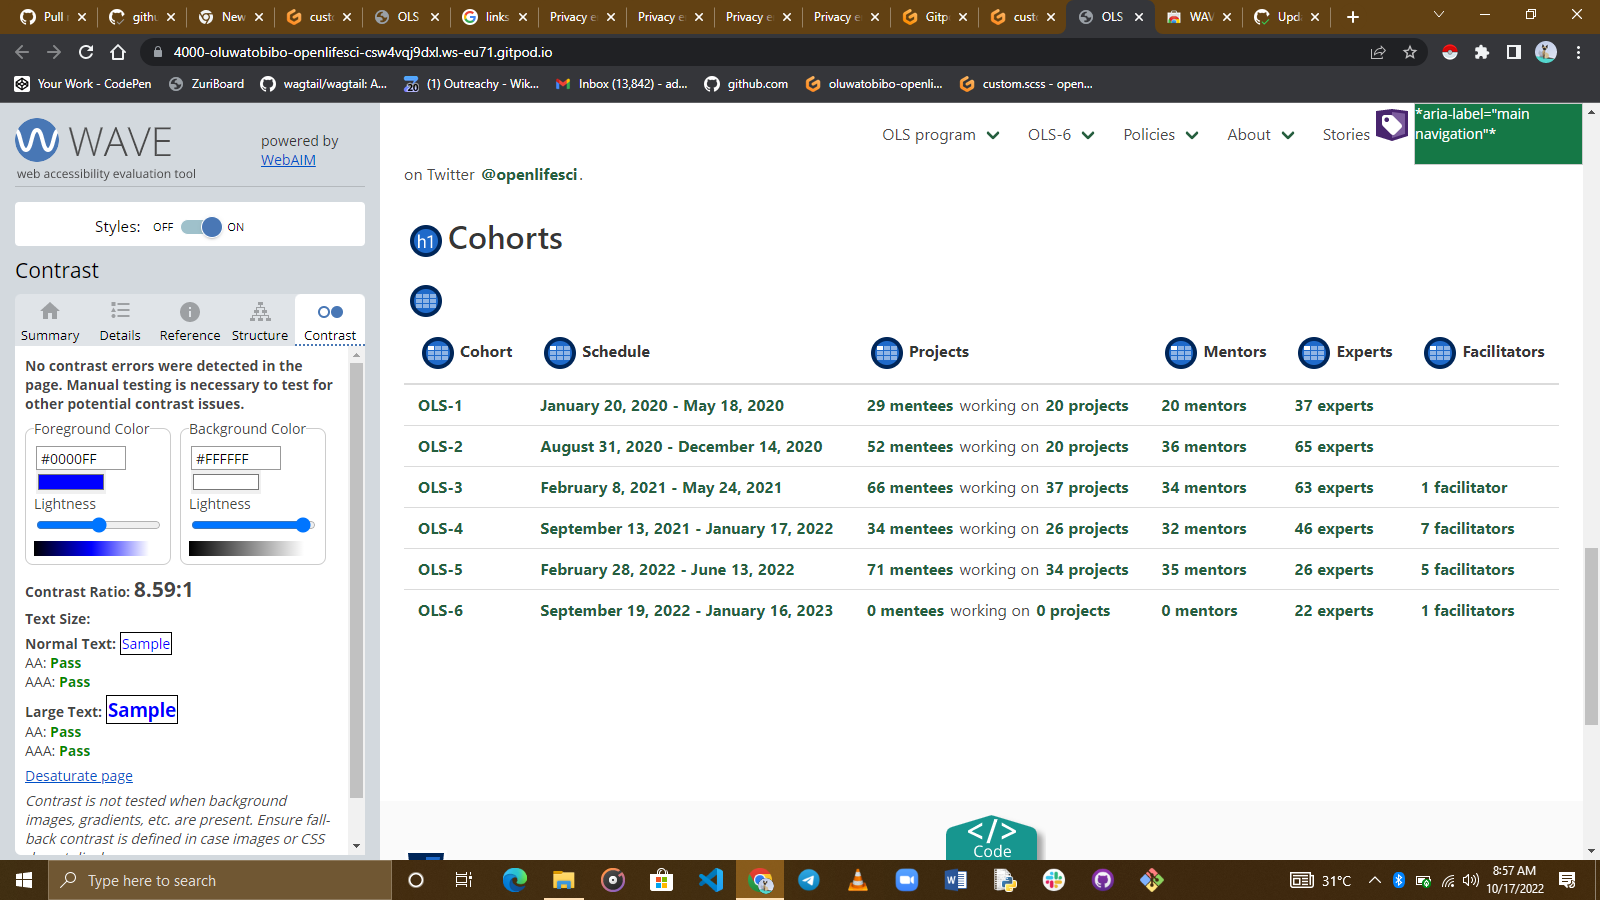Open Telegram from the taskbar
The width and height of the screenshot is (1600, 900).
click(x=809, y=880)
